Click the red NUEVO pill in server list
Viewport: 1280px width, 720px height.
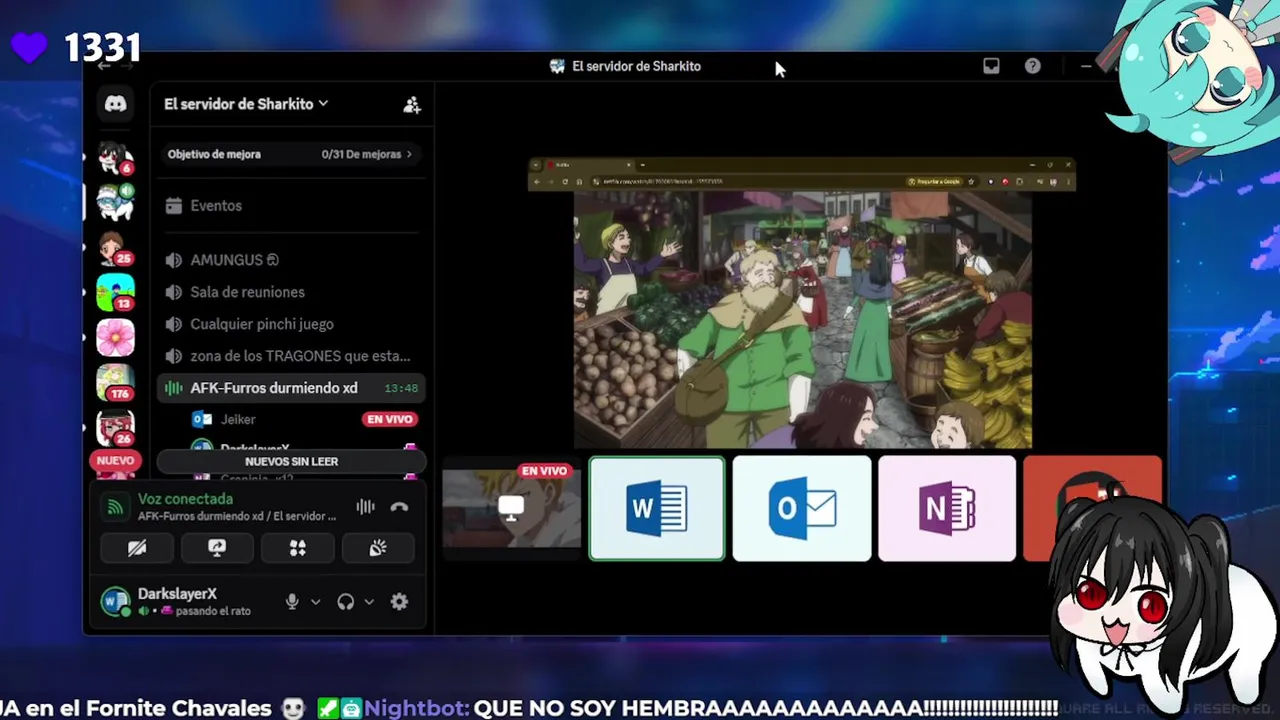click(115, 461)
